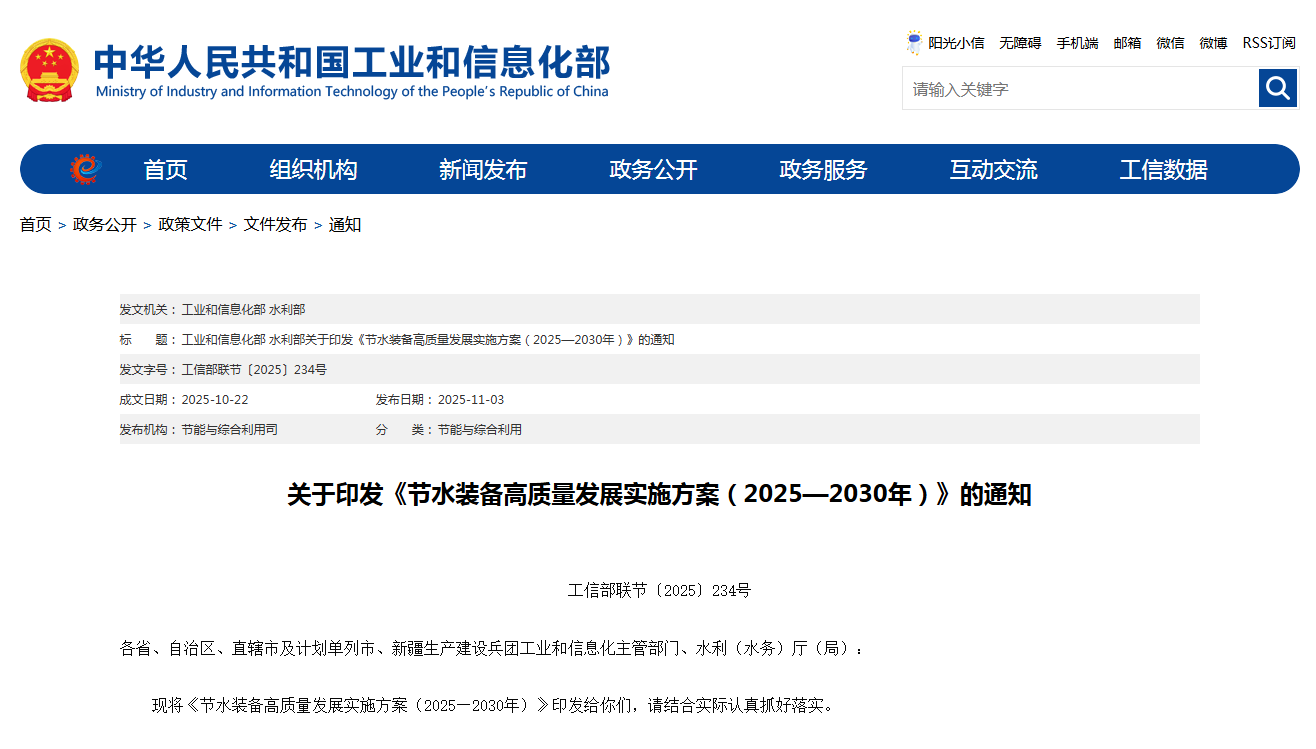Open the 首页 navigation menu item
The width and height of the screenshot is (1316, 749).
166,170
